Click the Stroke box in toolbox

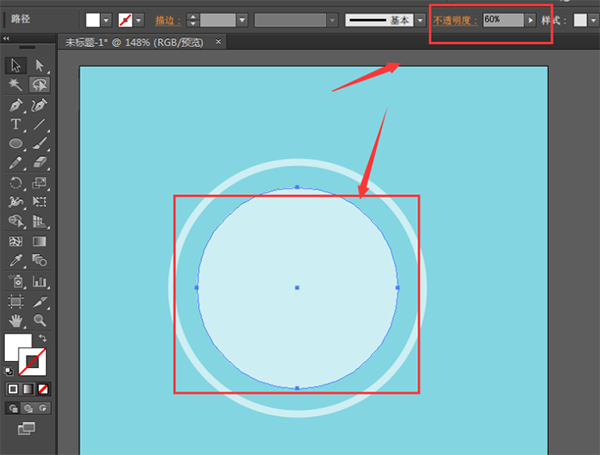33,362
